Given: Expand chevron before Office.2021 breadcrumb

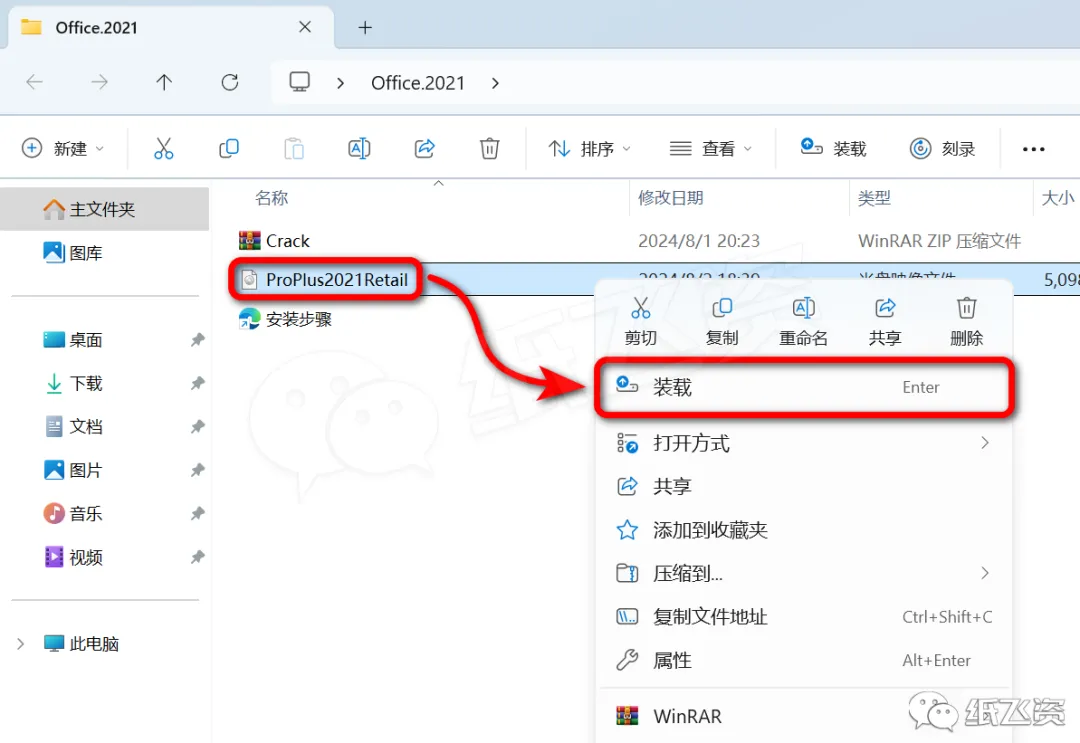Looking at the screenshot, I should (x=340, y=83).
